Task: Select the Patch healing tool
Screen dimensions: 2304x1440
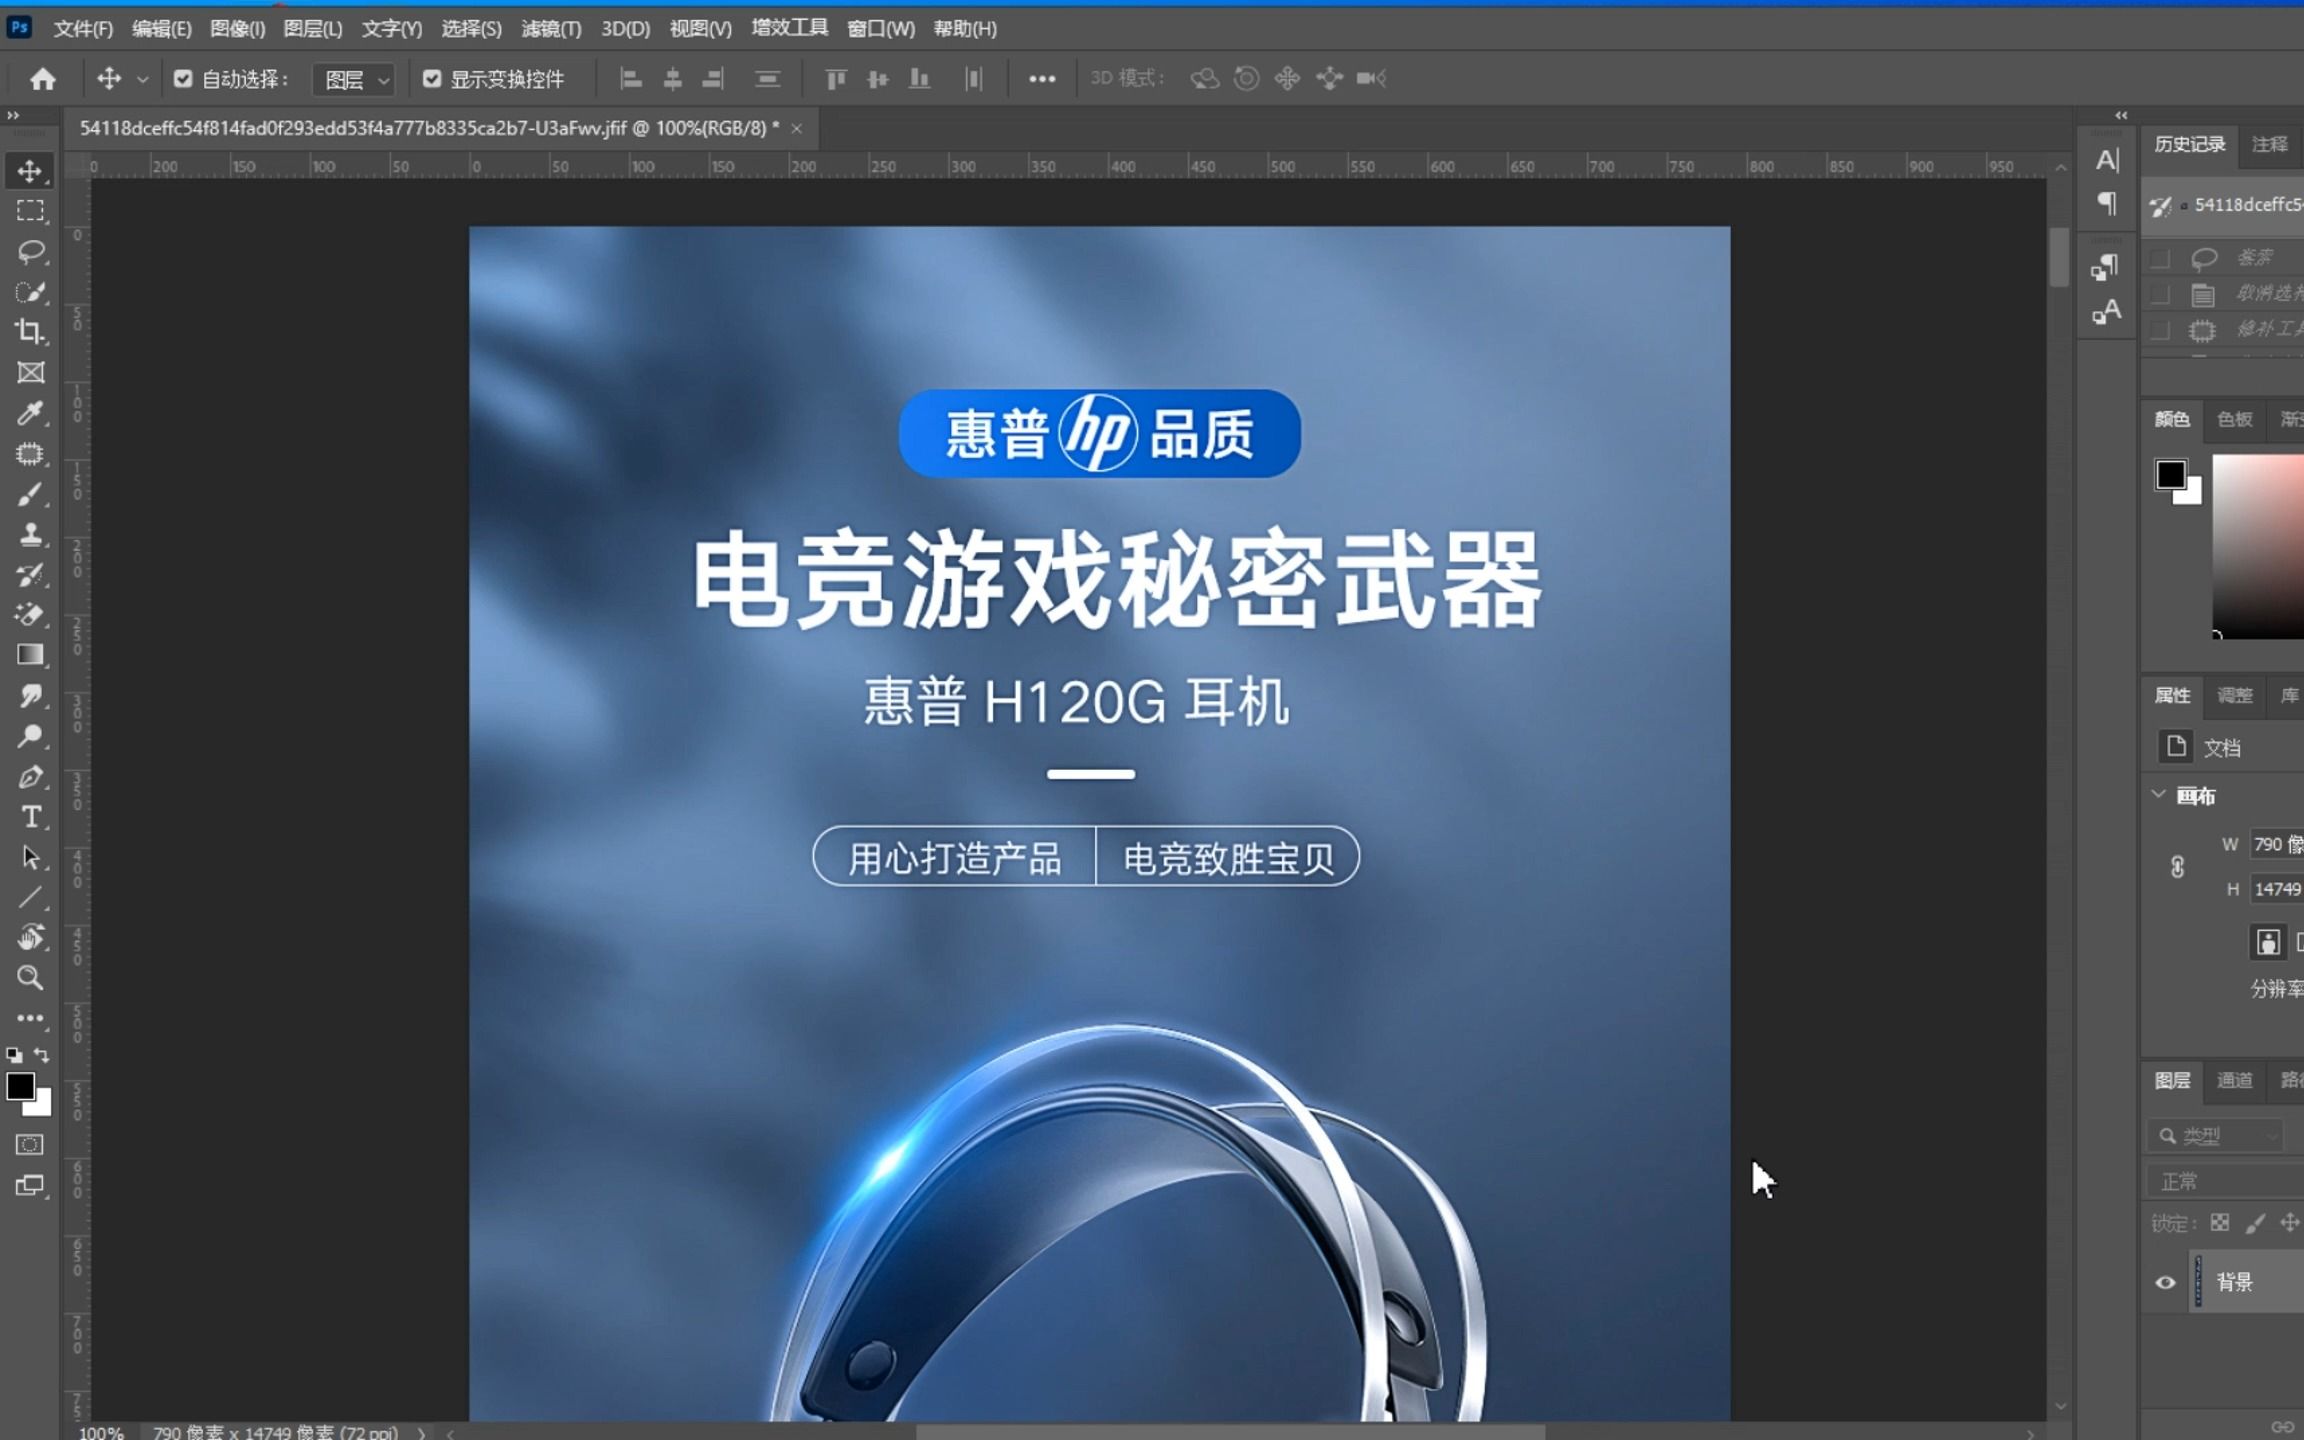Action: point(30,454)
